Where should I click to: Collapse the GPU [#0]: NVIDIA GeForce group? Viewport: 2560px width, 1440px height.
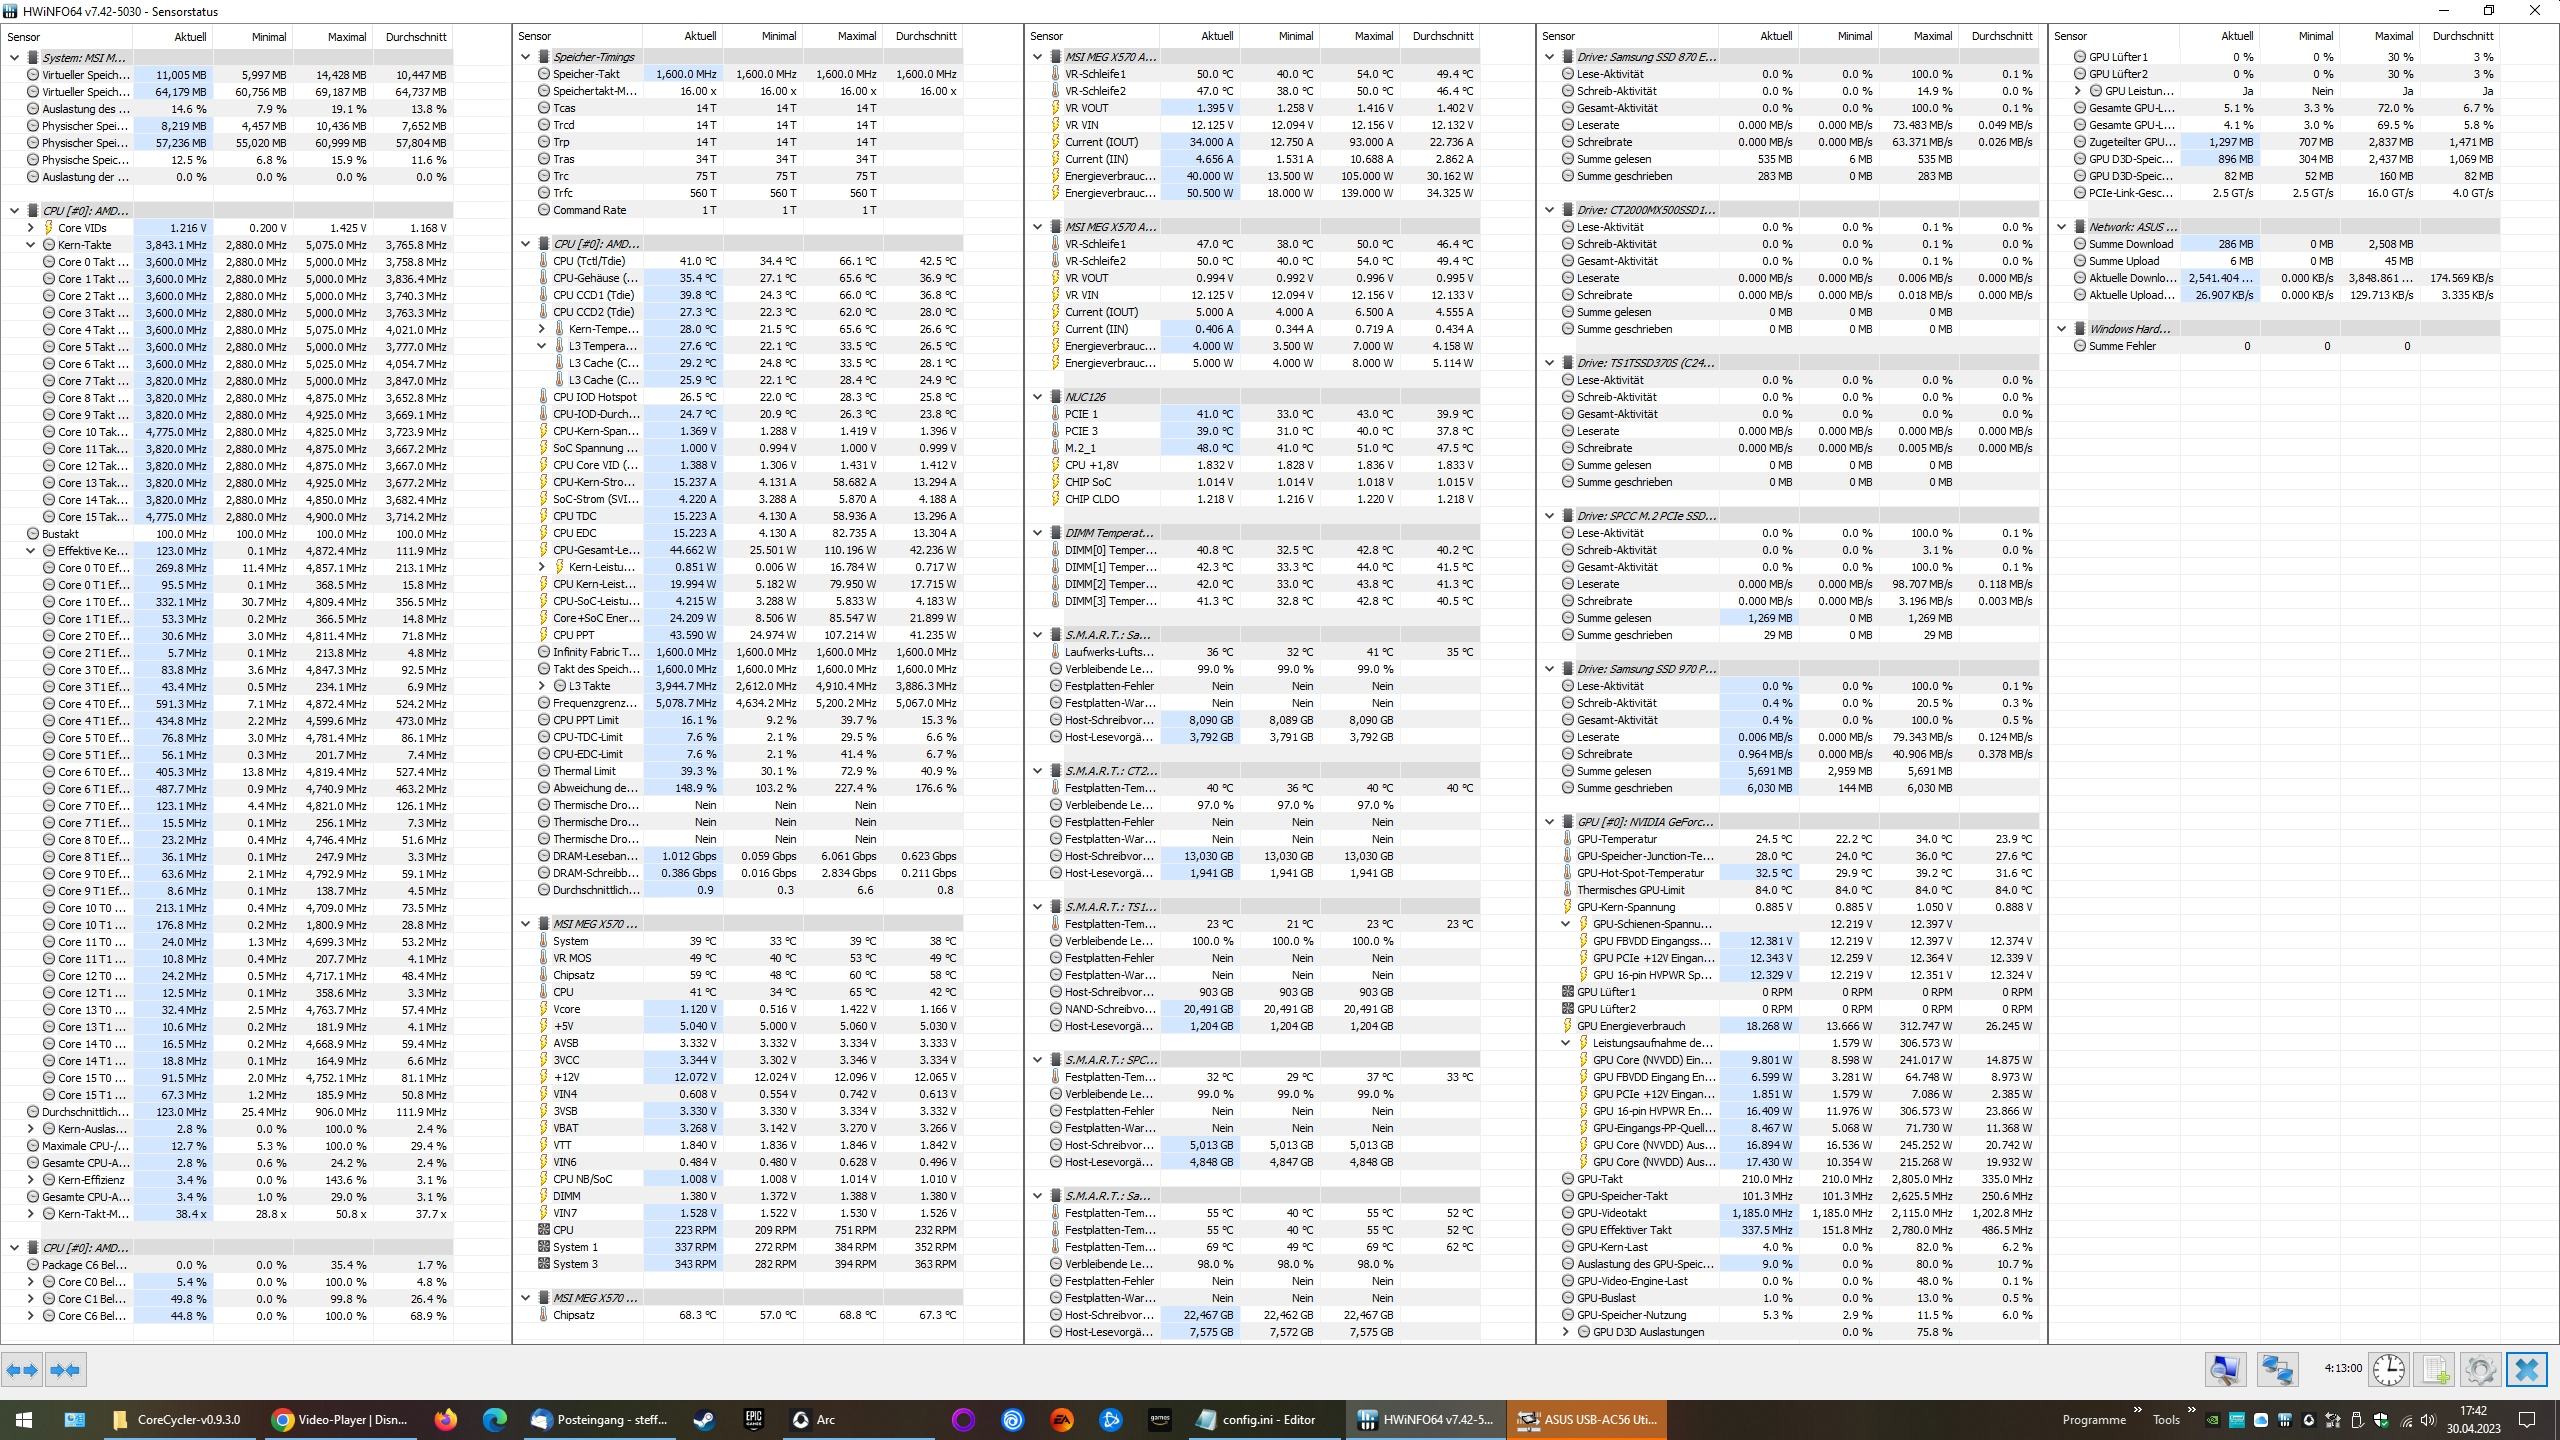click(x=1550, y=822)
